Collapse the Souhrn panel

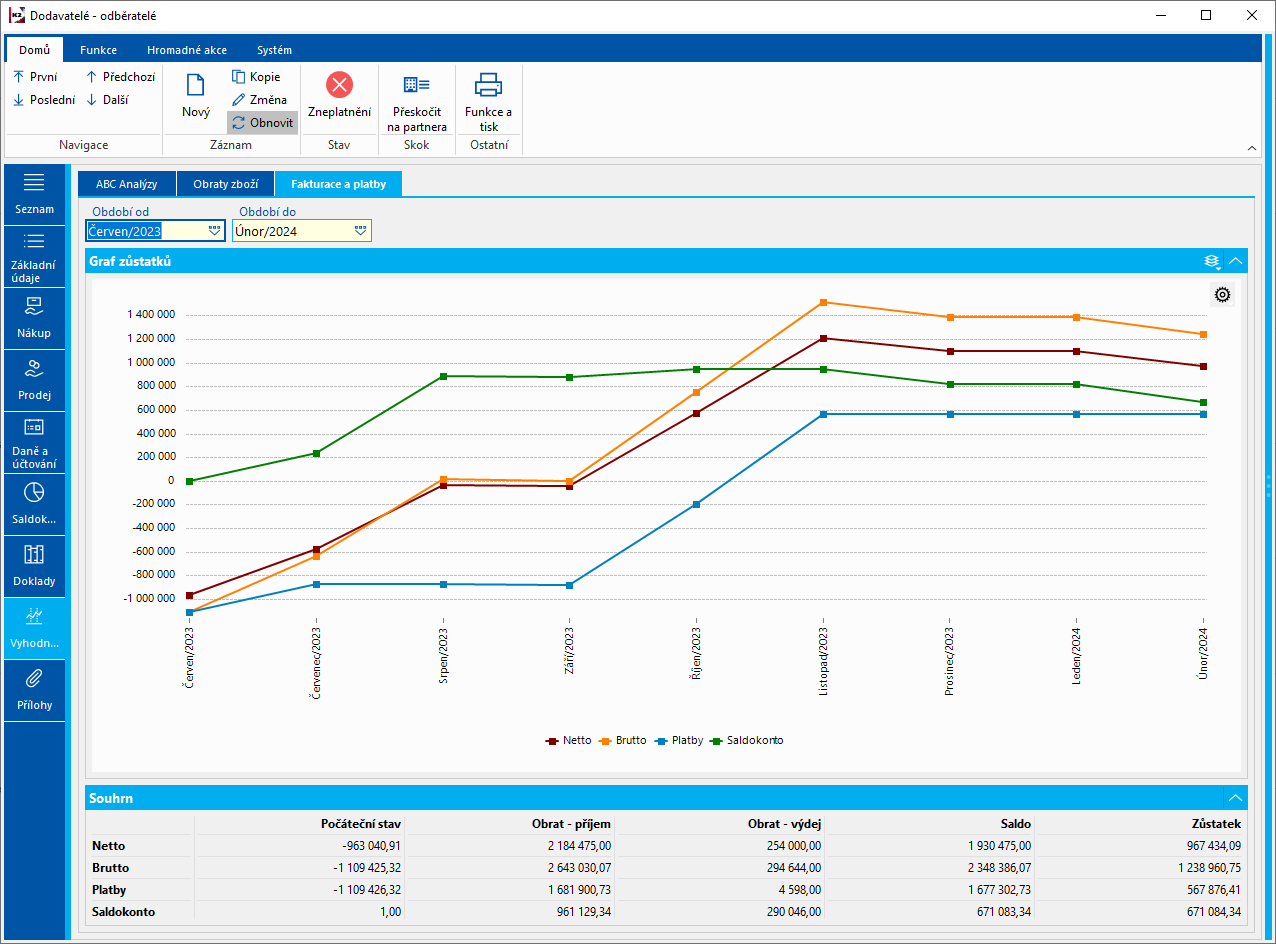(x=1236, y=798)
